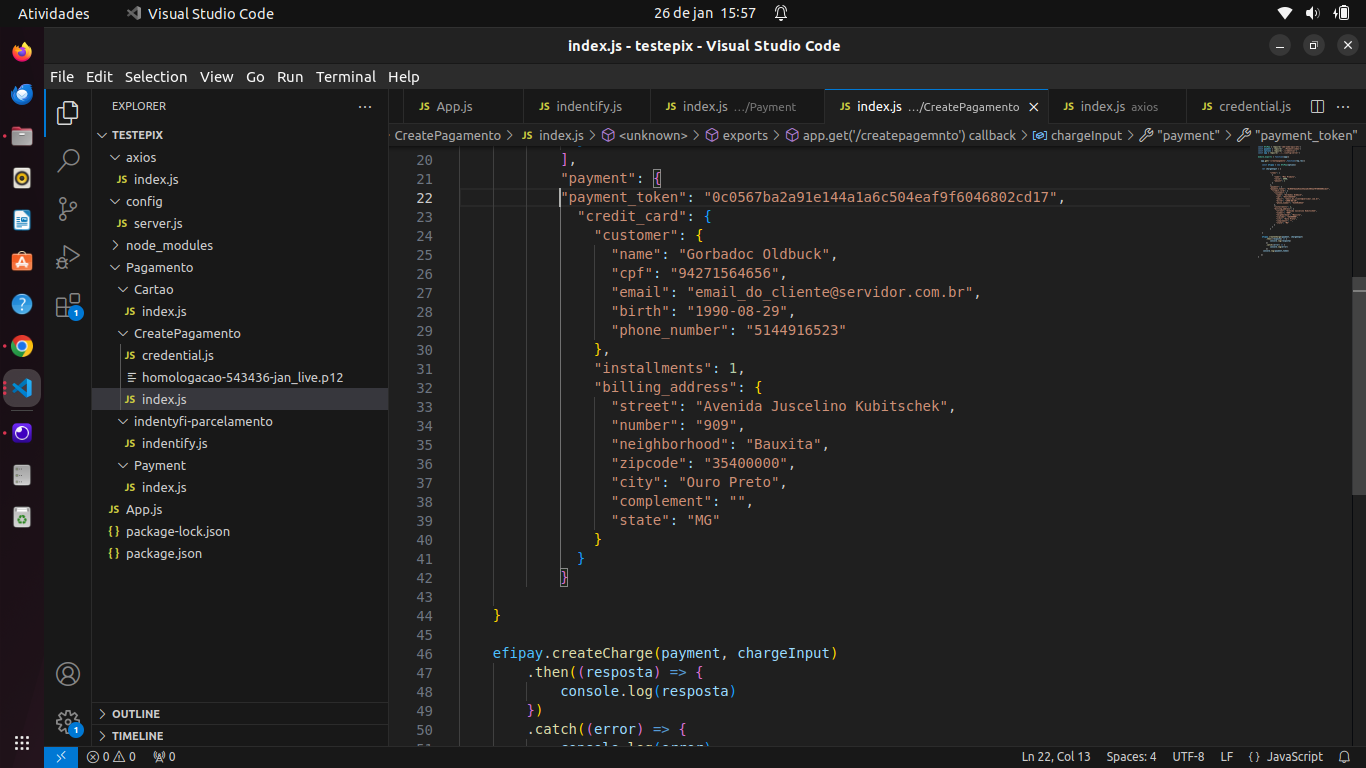Launch Thunderbird from the Ubuntu dock
The height and width of the screenshot is (768, 1366).
point(22,94)
